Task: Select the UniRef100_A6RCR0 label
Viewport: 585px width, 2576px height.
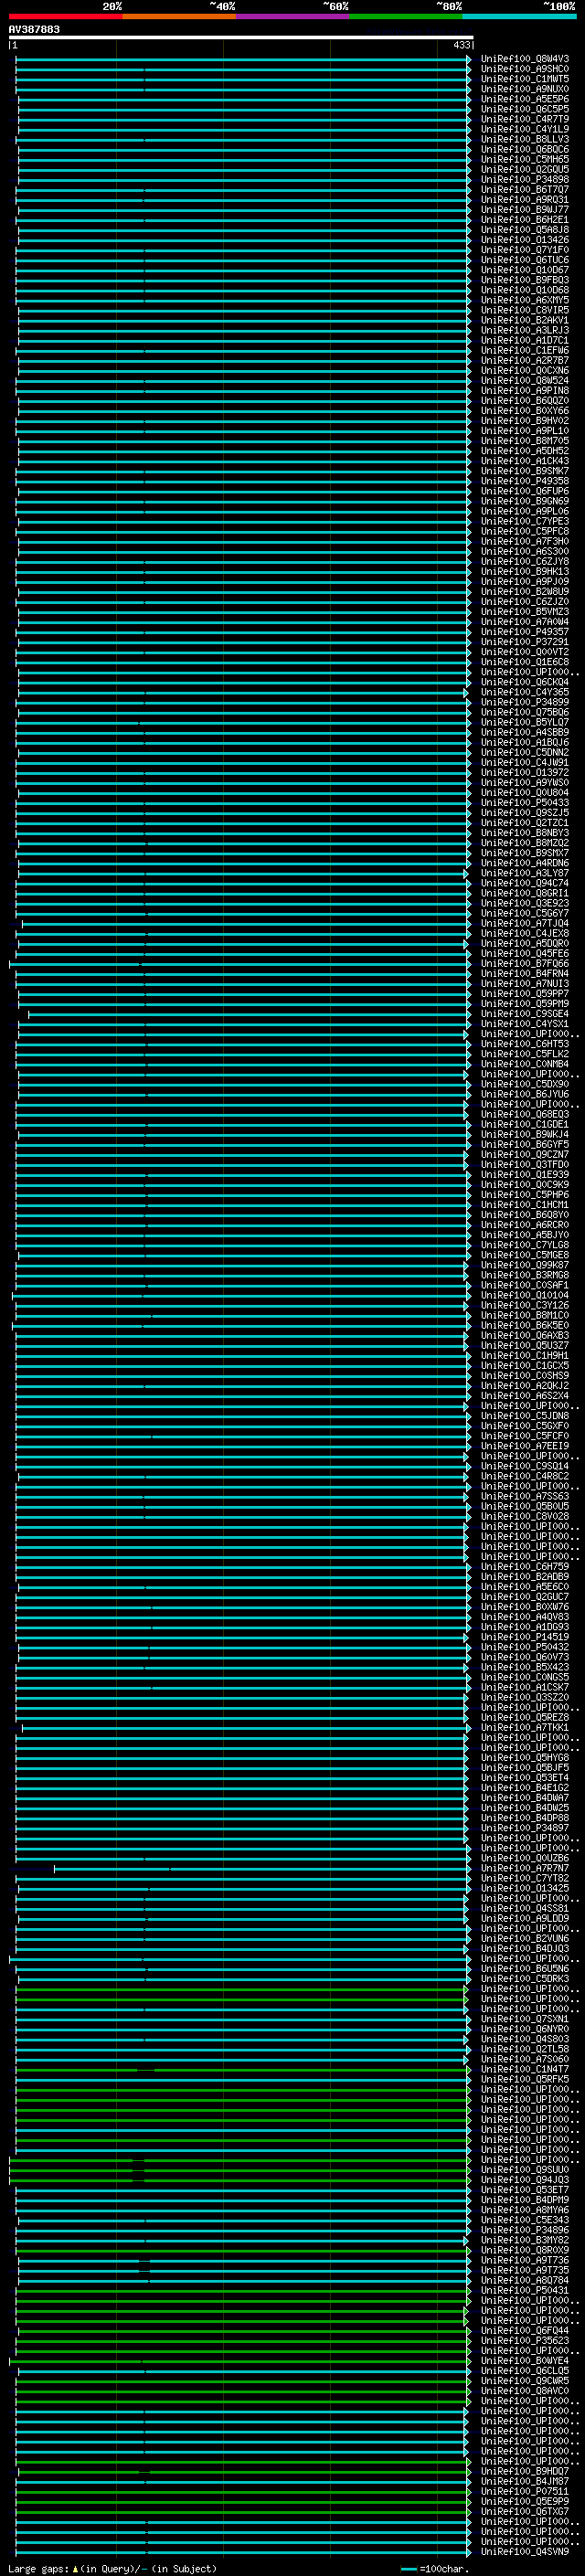Action: coord(525,1225)
